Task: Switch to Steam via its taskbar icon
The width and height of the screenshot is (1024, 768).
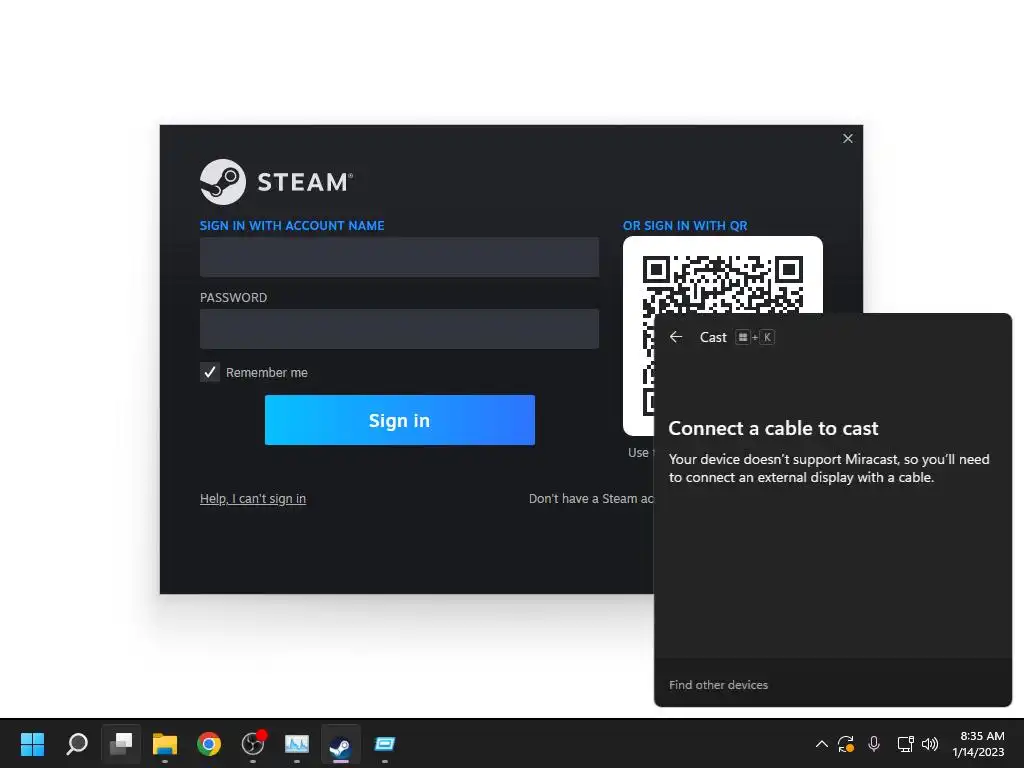Action: click(340, 744)
